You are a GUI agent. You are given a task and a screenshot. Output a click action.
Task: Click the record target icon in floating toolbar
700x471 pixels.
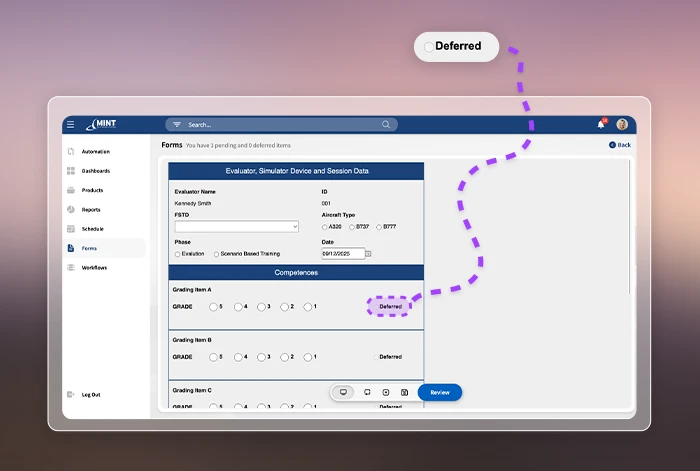[x=386, y=392]
